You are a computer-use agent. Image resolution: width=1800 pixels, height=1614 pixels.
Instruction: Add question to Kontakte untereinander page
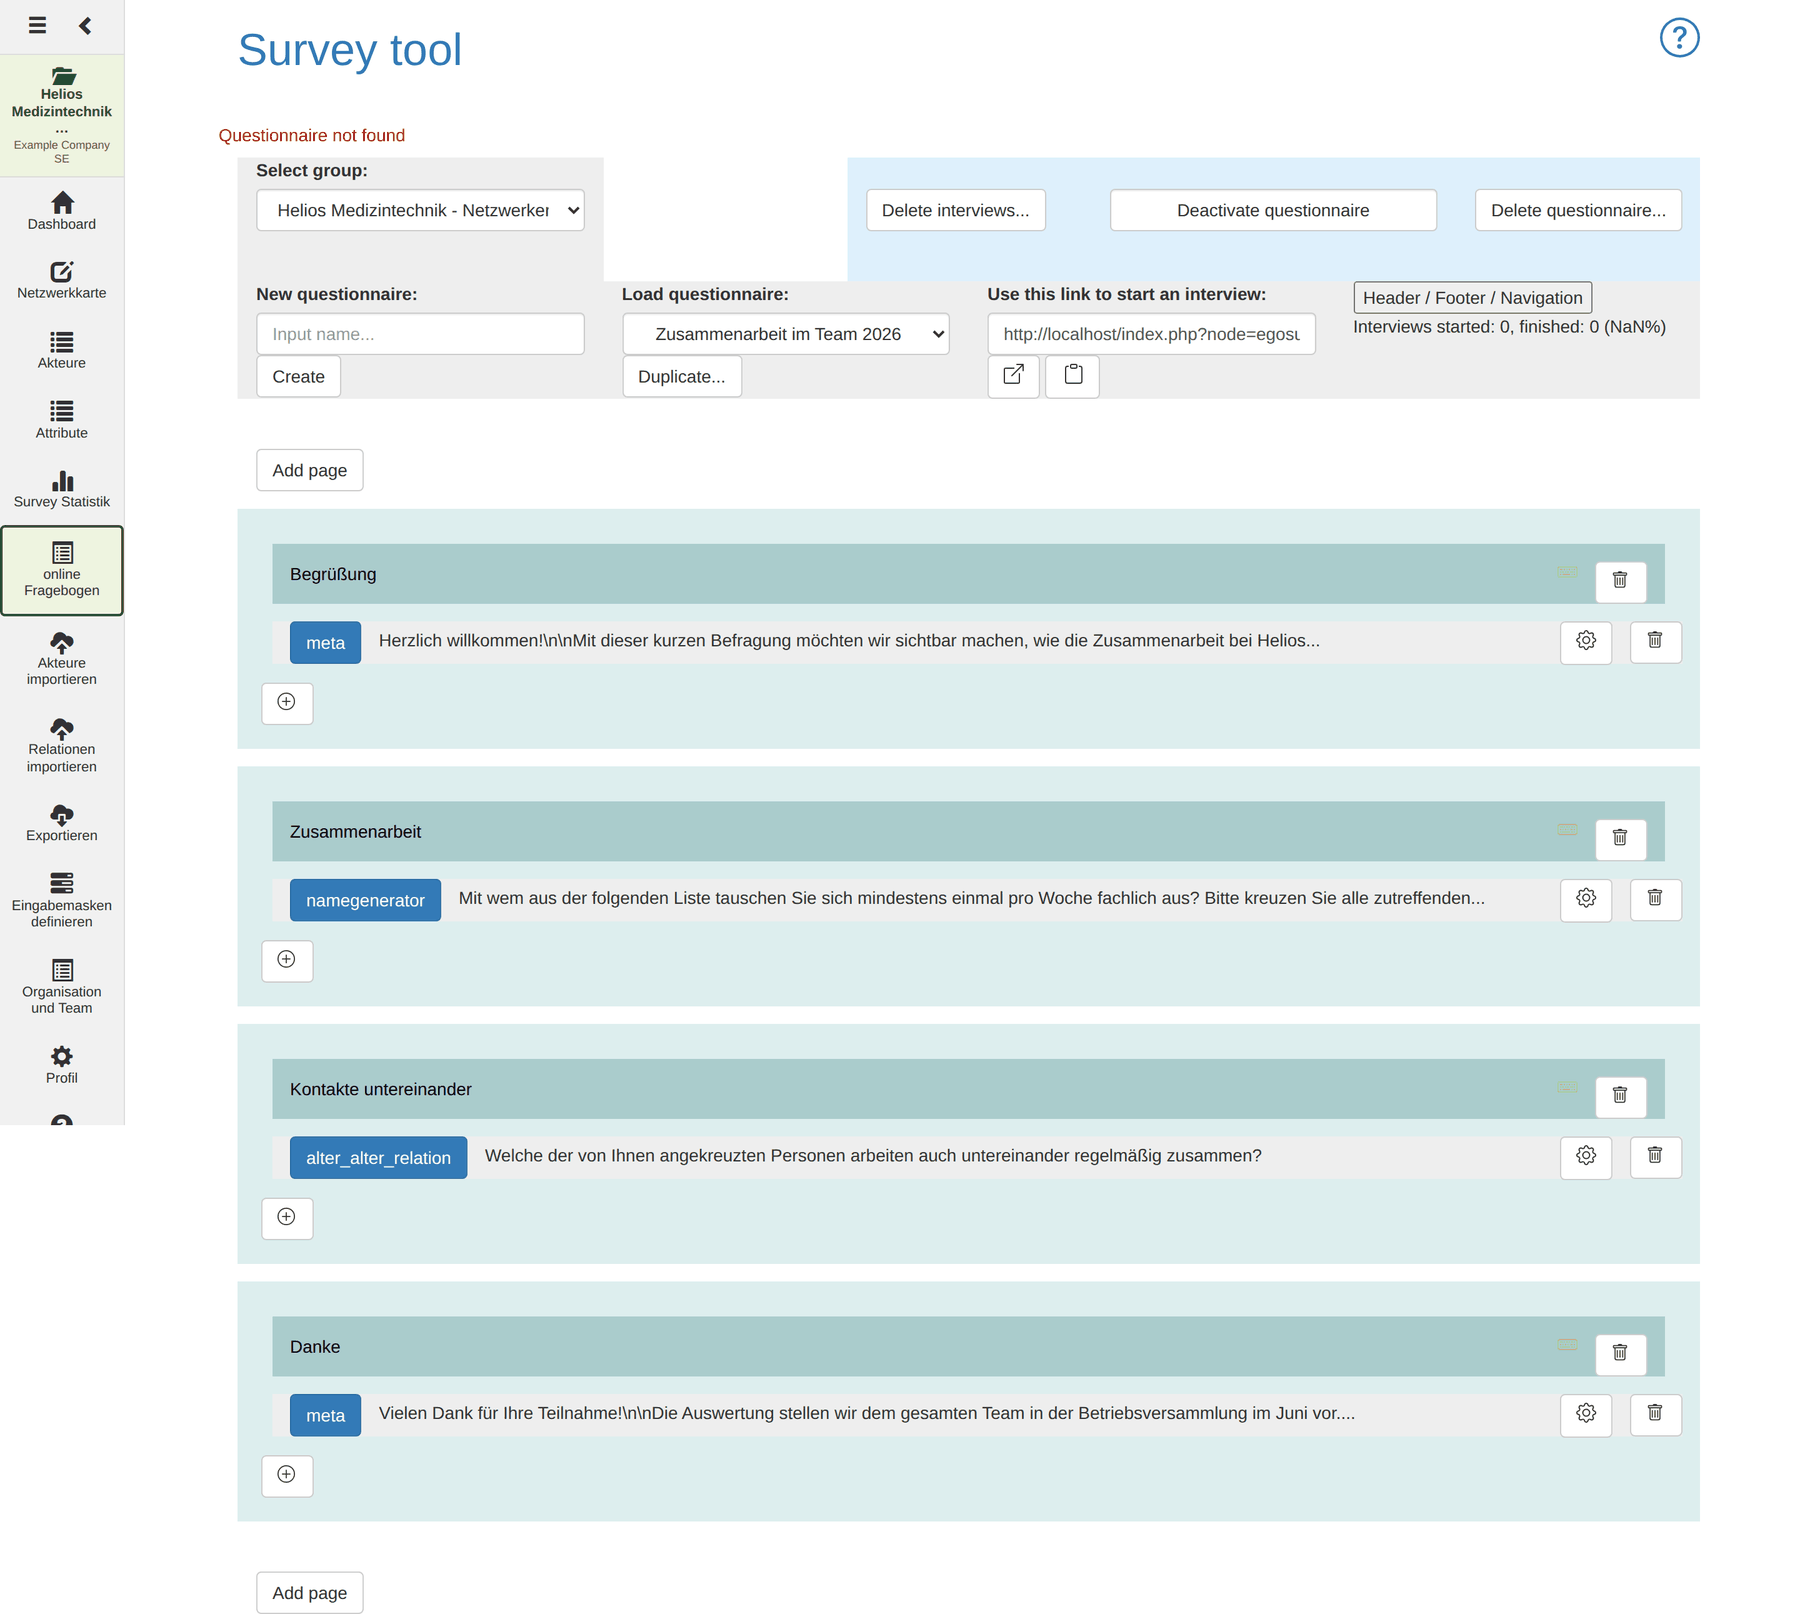tap(287, 1217)
